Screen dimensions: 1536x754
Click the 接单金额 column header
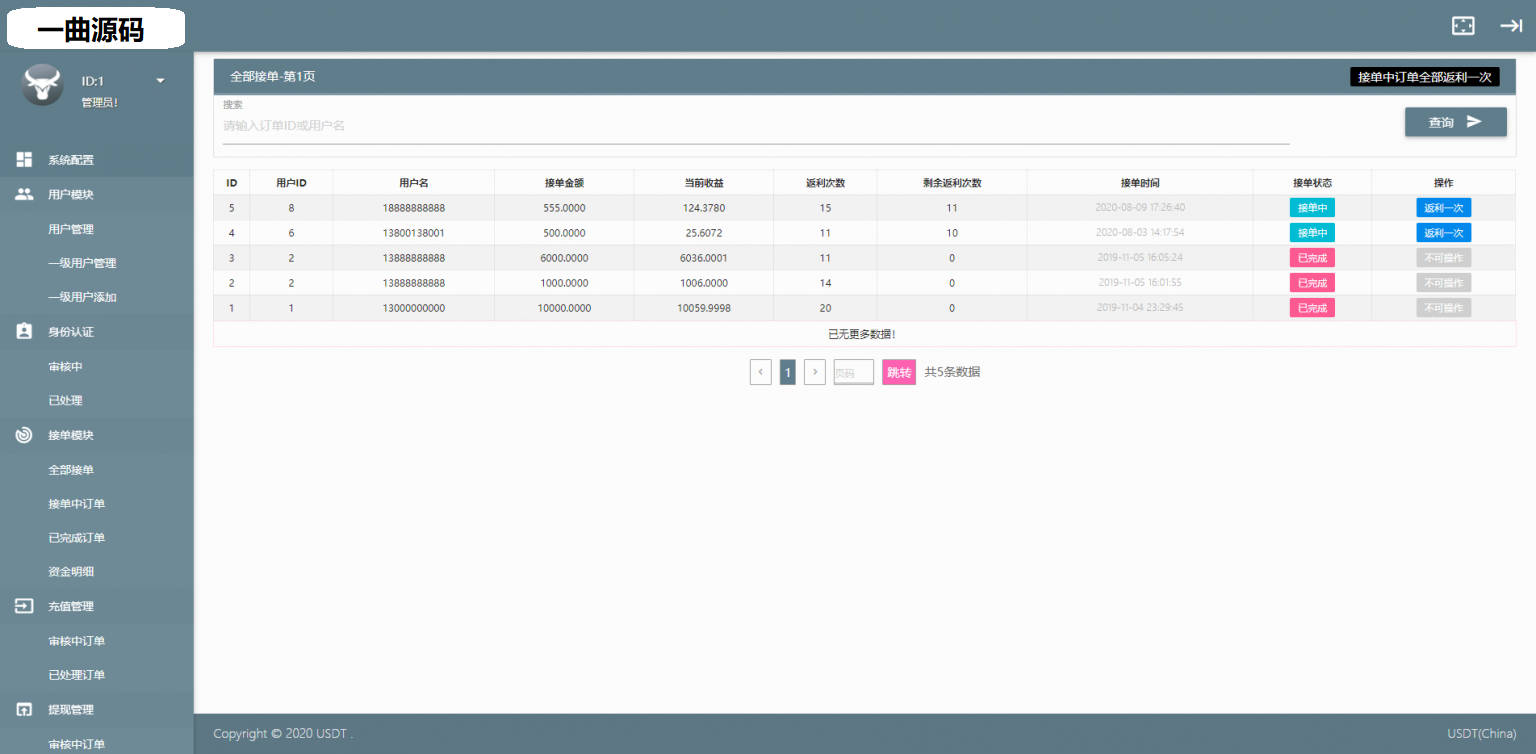pos(564,183)
